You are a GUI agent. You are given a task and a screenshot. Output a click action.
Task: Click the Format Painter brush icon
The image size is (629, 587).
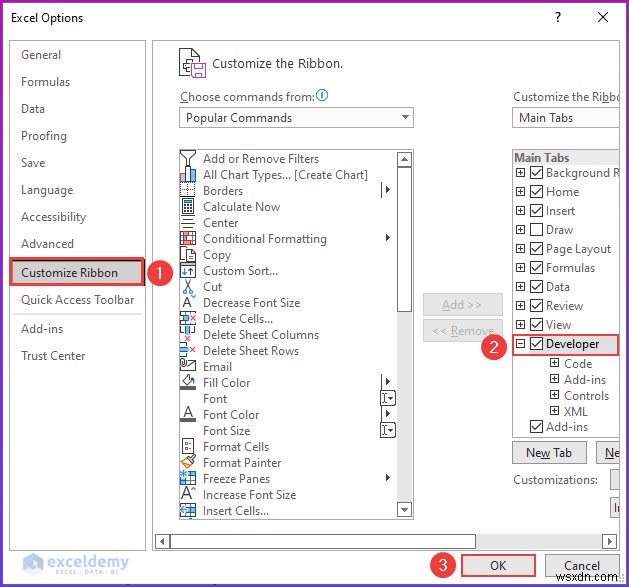click(x=188, y=462)
